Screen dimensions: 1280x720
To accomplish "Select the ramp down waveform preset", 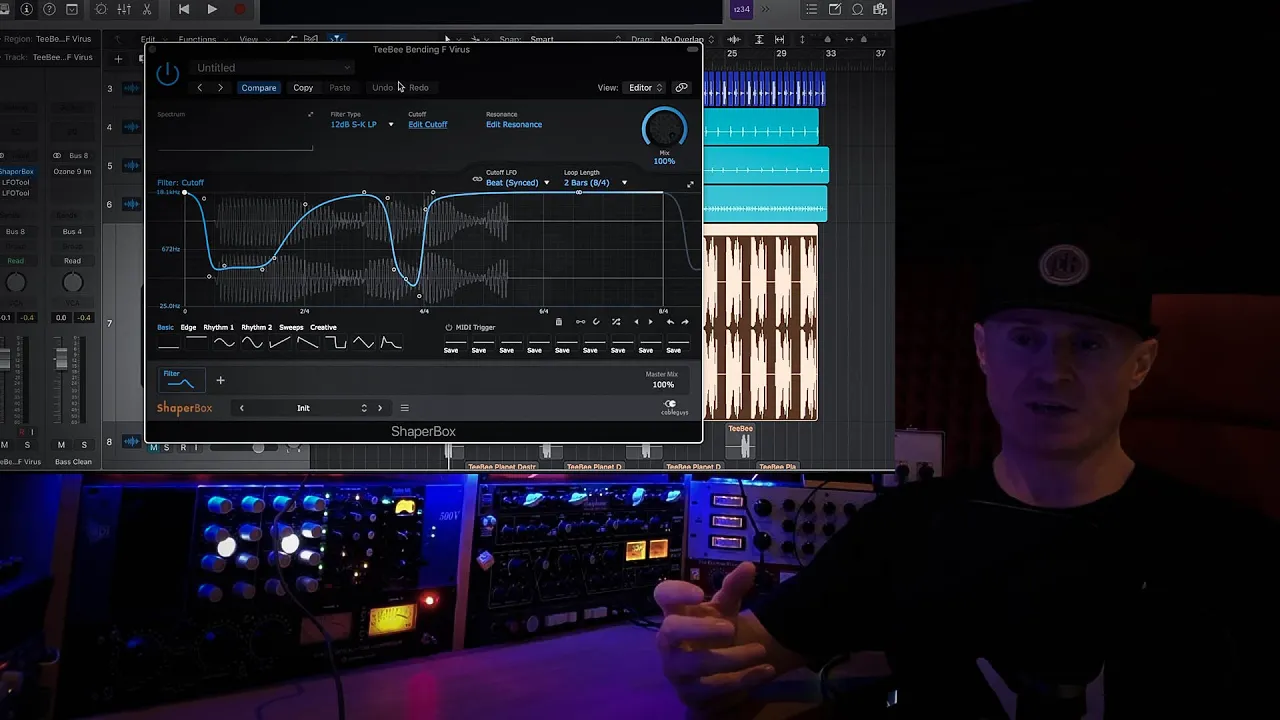I will coord(308,344).
